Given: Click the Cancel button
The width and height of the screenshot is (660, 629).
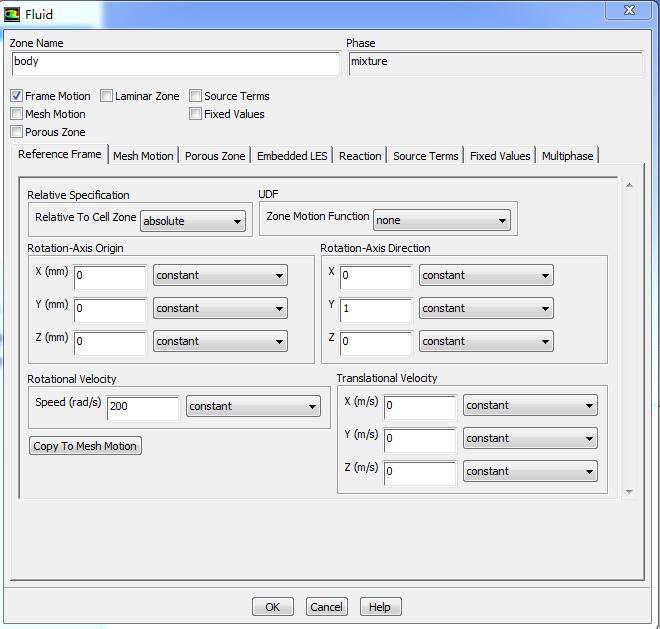Looking at the screenshot, I should coord(327,607).
